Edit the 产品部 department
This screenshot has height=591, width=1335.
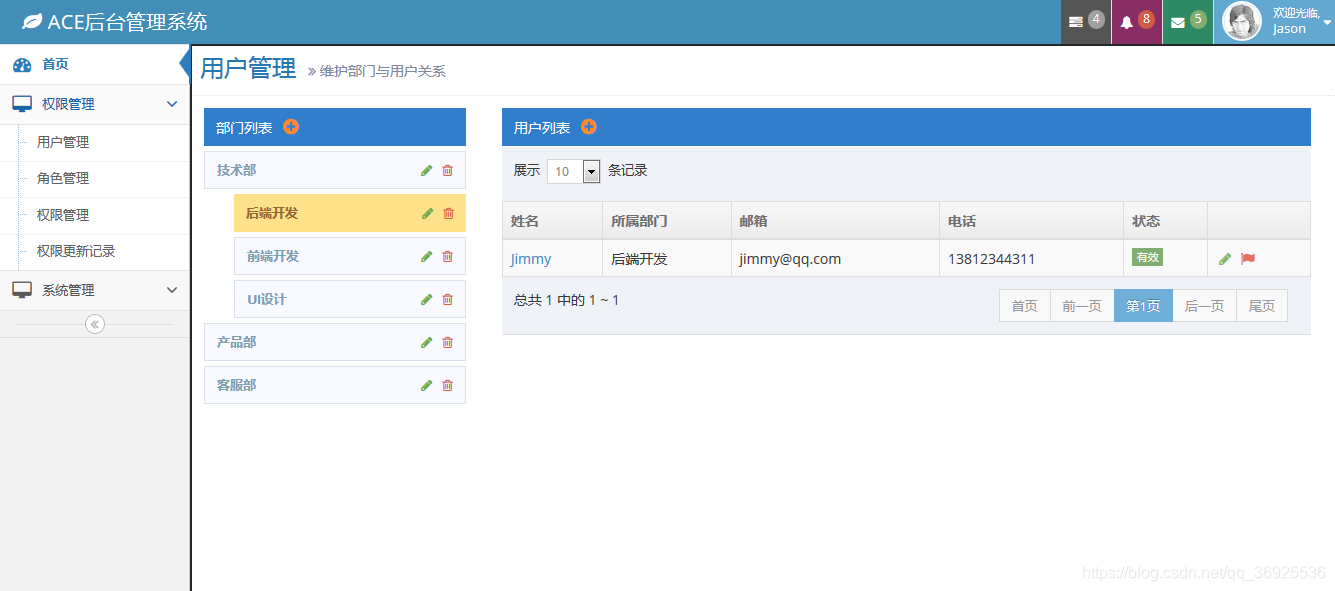pos(427,342)
